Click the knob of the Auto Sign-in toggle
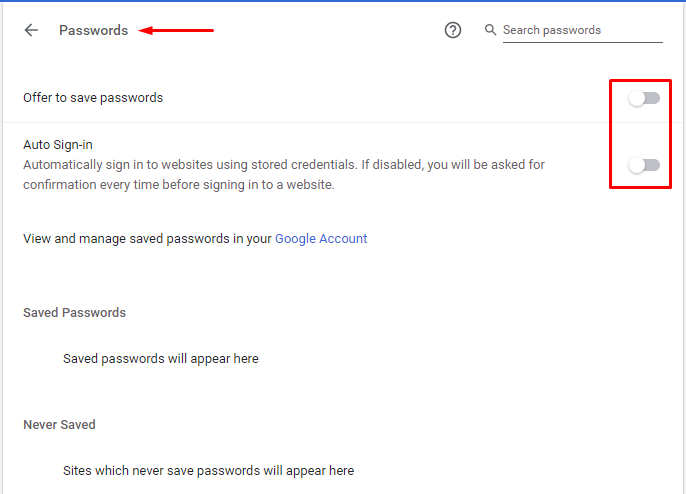The image size is (686, 494). click(637, 165)
